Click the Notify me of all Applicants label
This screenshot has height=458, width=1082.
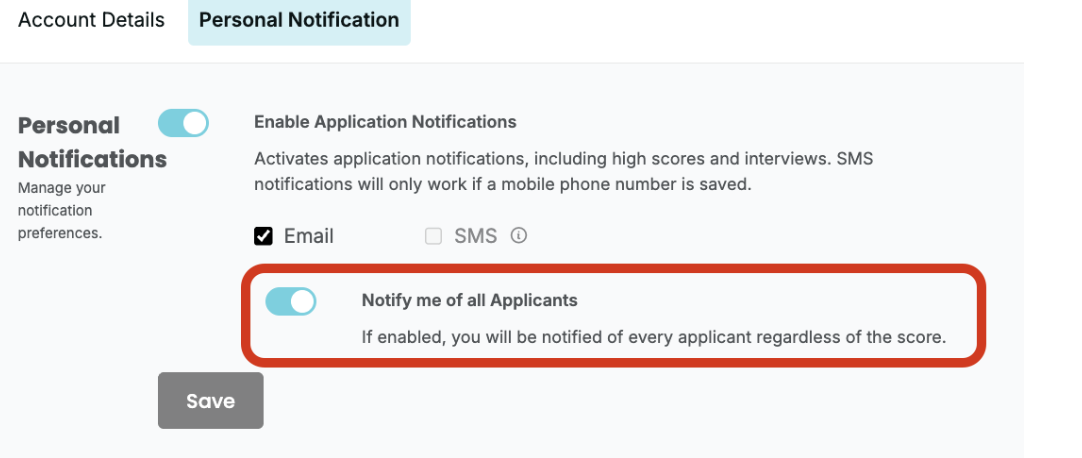469,300
